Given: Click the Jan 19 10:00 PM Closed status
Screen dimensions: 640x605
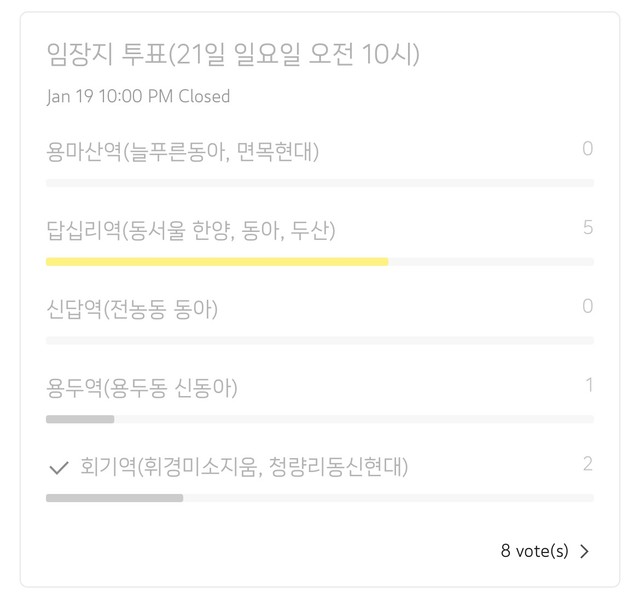Looking at the screenshot, I should click(x=138, y=96).
